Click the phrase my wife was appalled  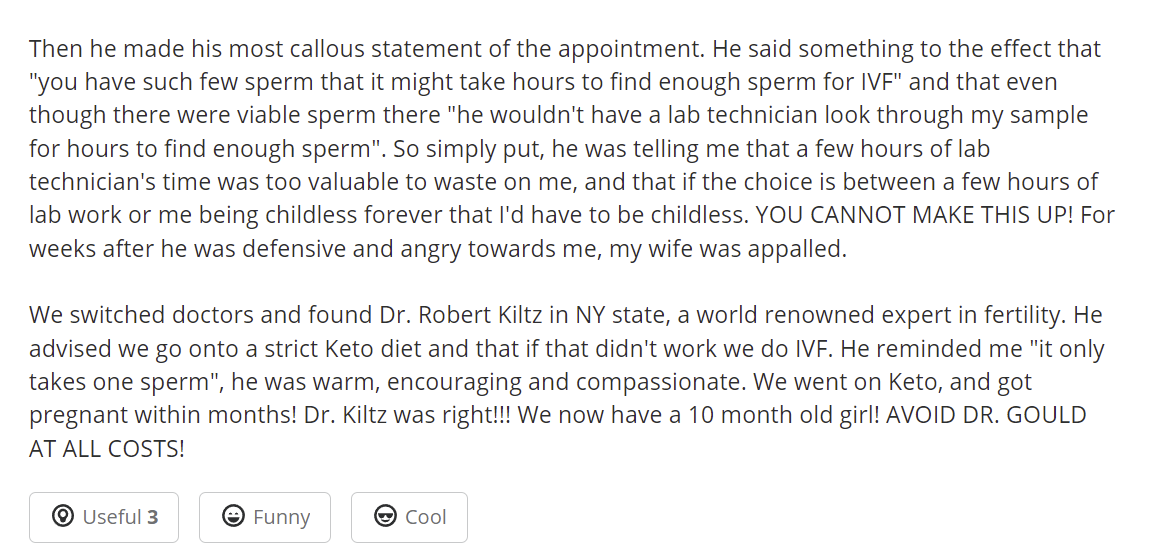click(728, 249)
